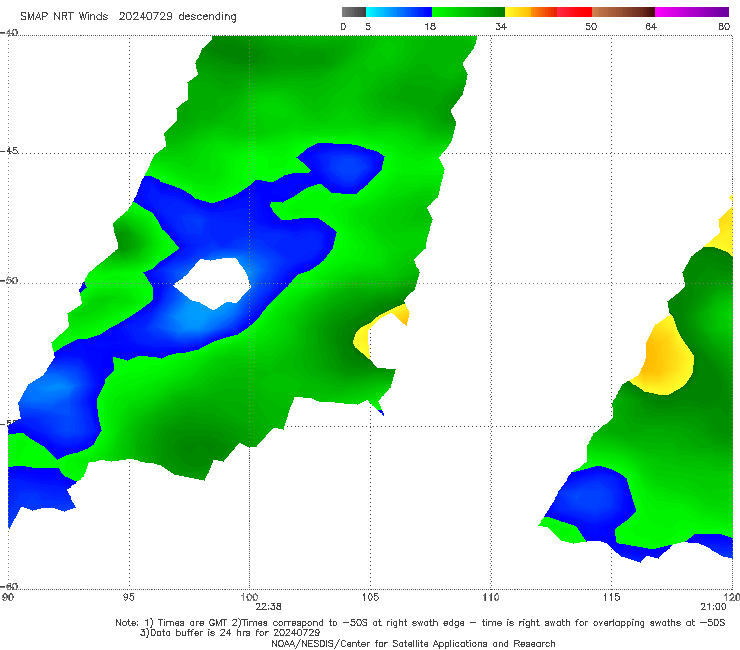Click the longitude label 115
Screen dimensions: 740x650
(x=611, y=597)
